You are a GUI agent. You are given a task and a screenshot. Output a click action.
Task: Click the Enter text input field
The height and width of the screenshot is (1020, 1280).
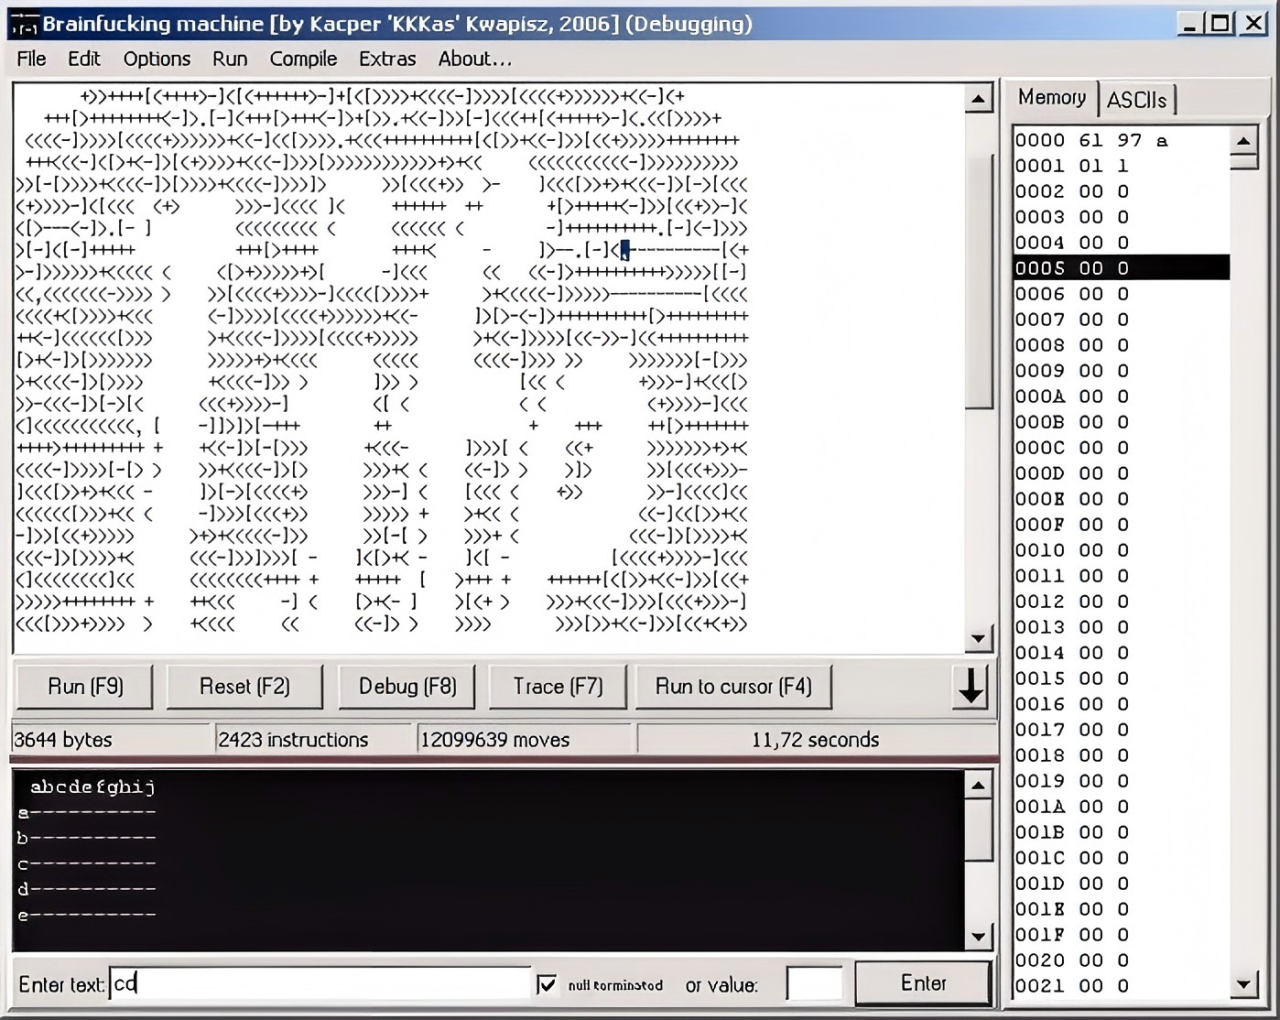click(x=320, y=984)
